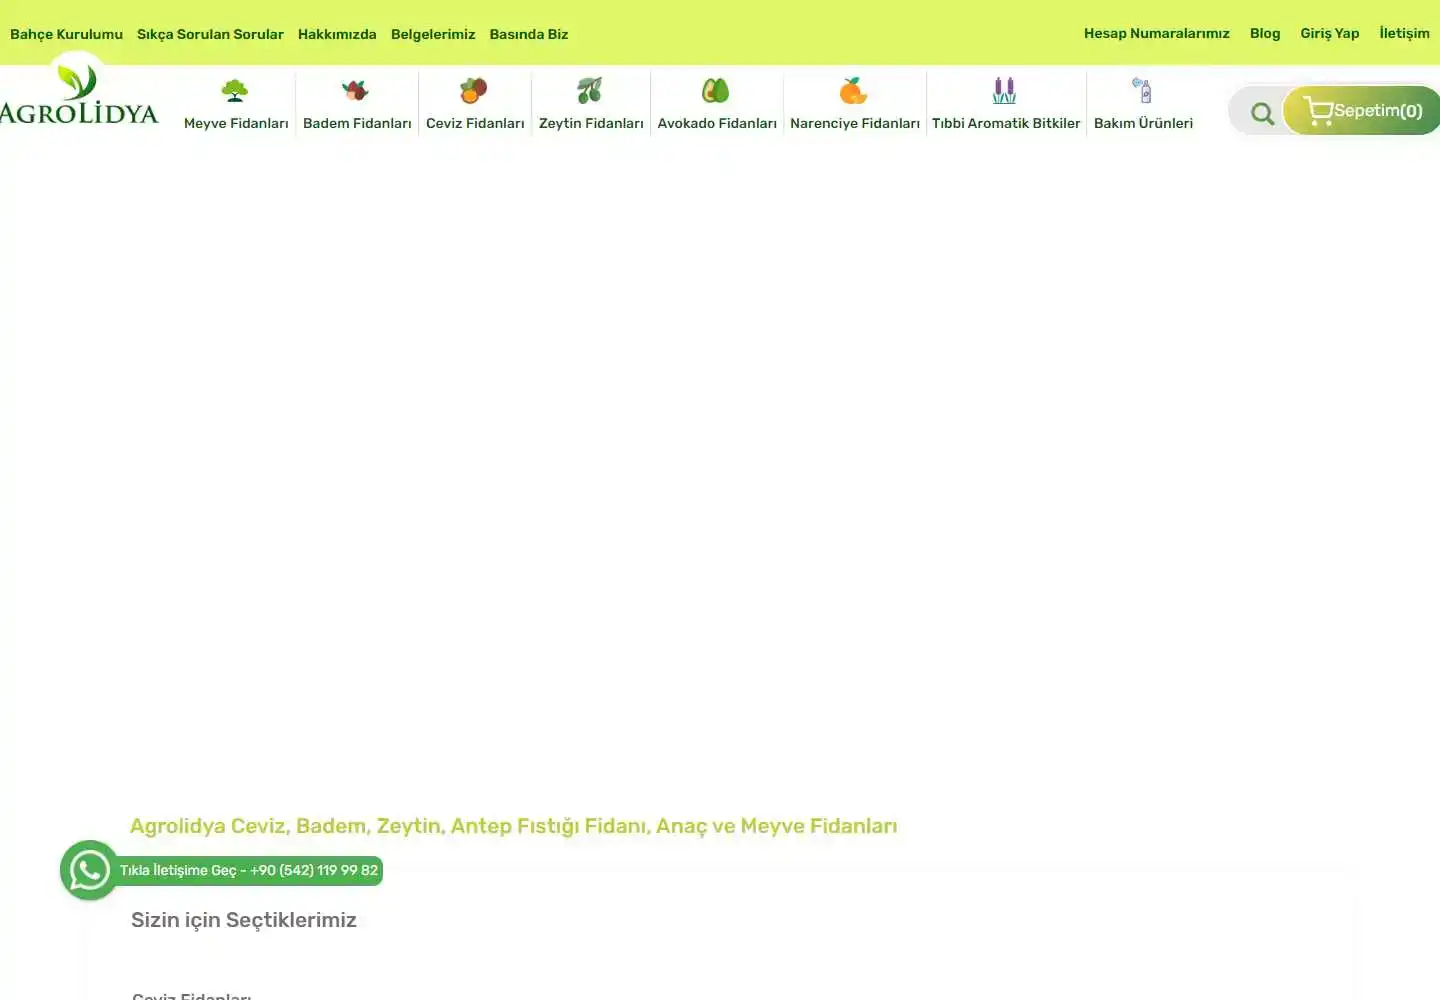The image size is (1440, 1000).
Task: Open the Meyve Fidanları category
Action: coord(236,123)
